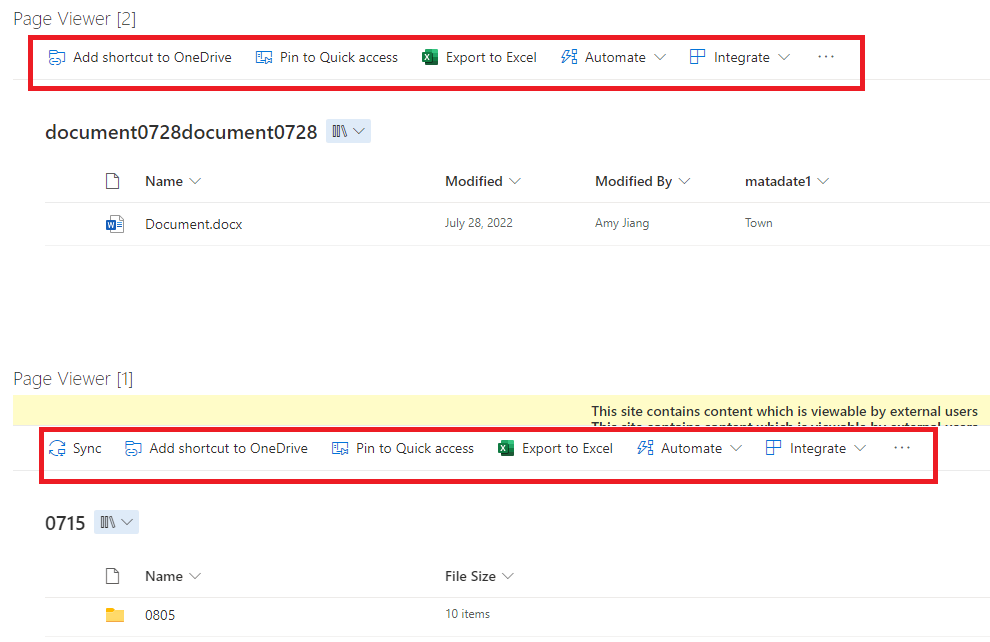The height and width of the screenshot is (642, 990).
Task: Click the Modified column header
Action: tap(474, 181)
